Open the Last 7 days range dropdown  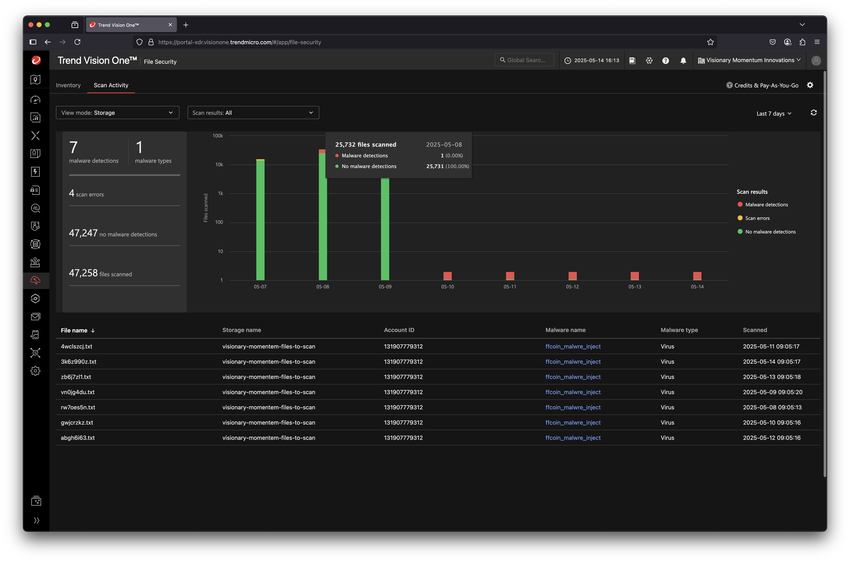click(x=774, y=114)
